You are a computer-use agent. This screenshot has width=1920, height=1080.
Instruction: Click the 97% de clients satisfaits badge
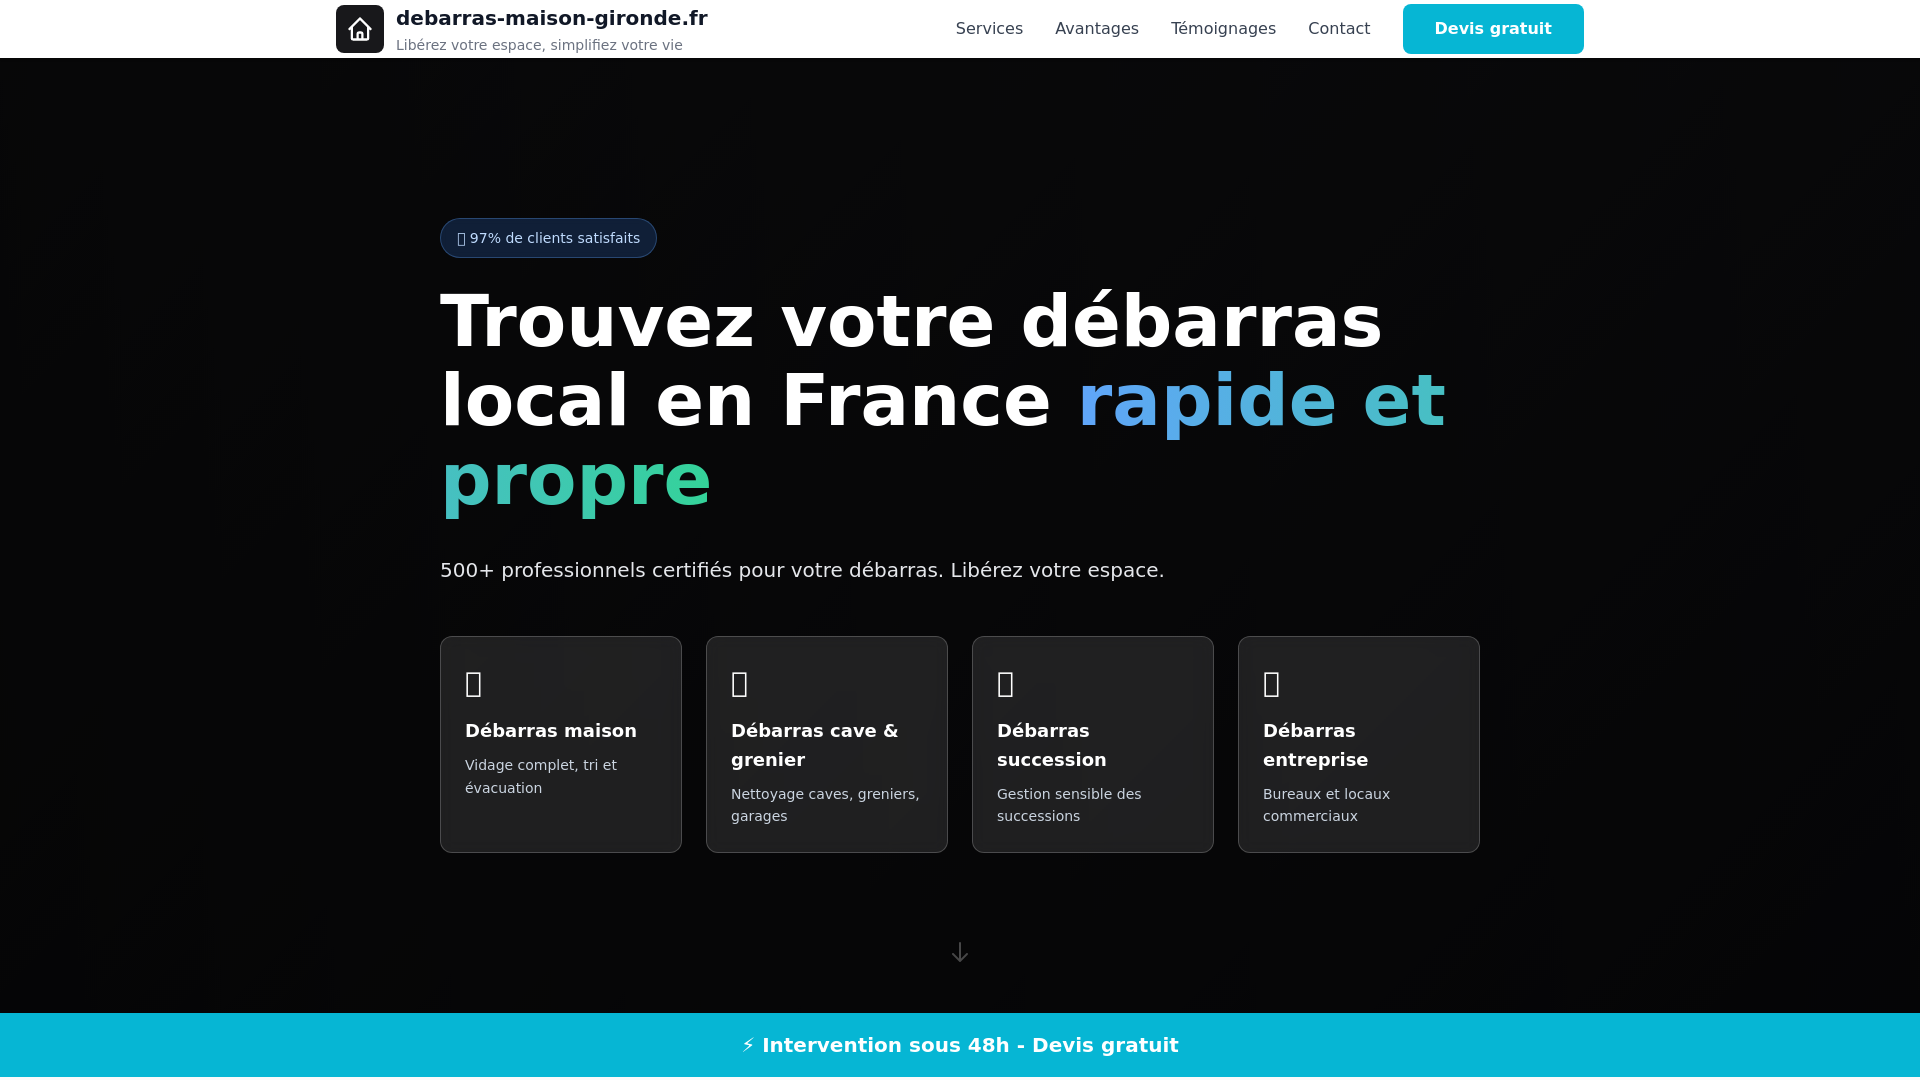548,238
